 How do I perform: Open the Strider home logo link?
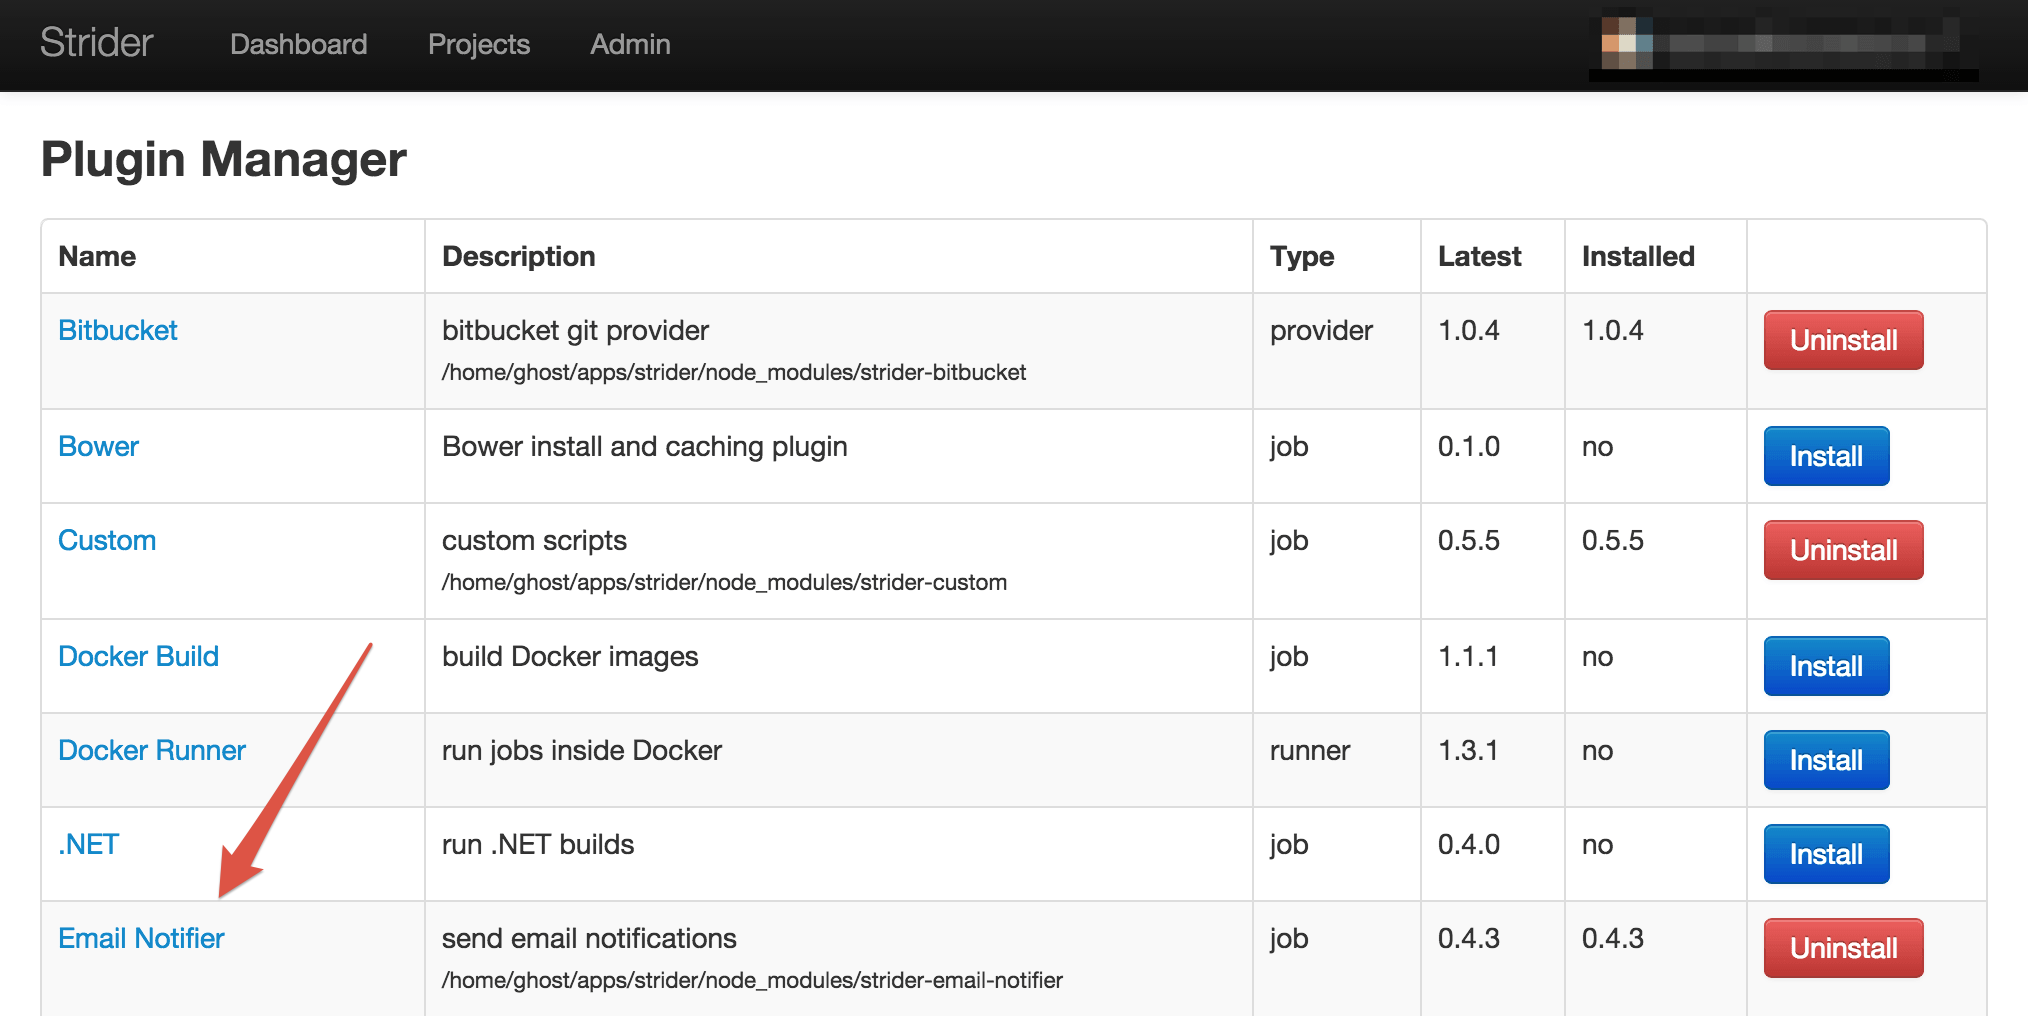pos(96,43)
